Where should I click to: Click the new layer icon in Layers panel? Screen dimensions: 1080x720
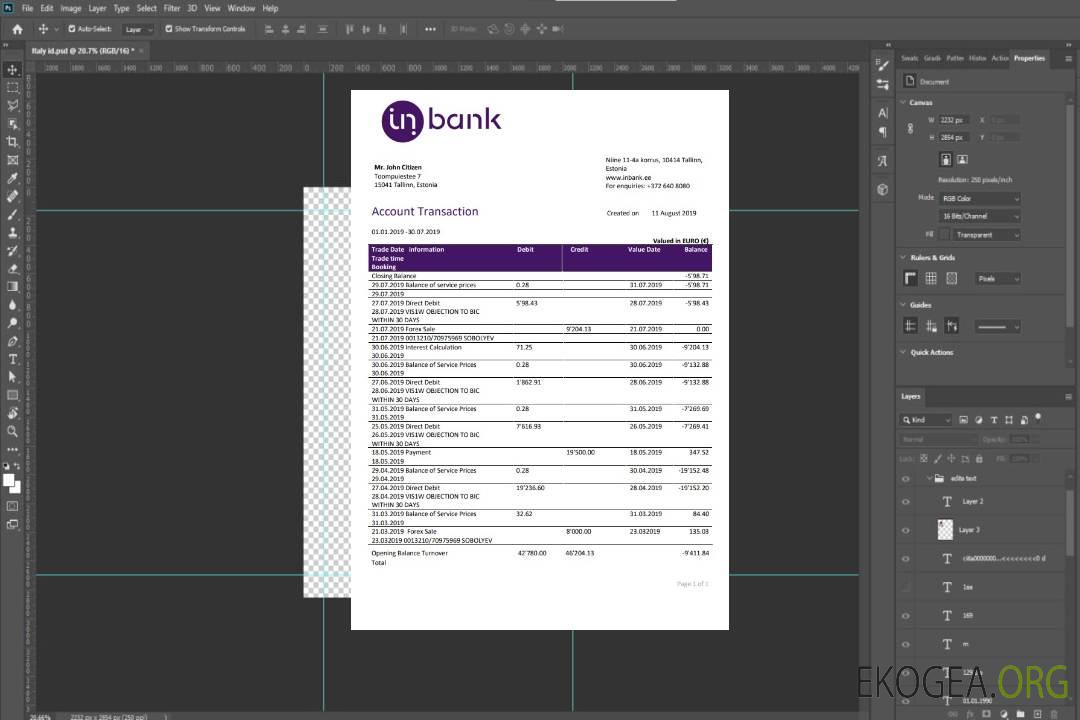point(1037,714)
